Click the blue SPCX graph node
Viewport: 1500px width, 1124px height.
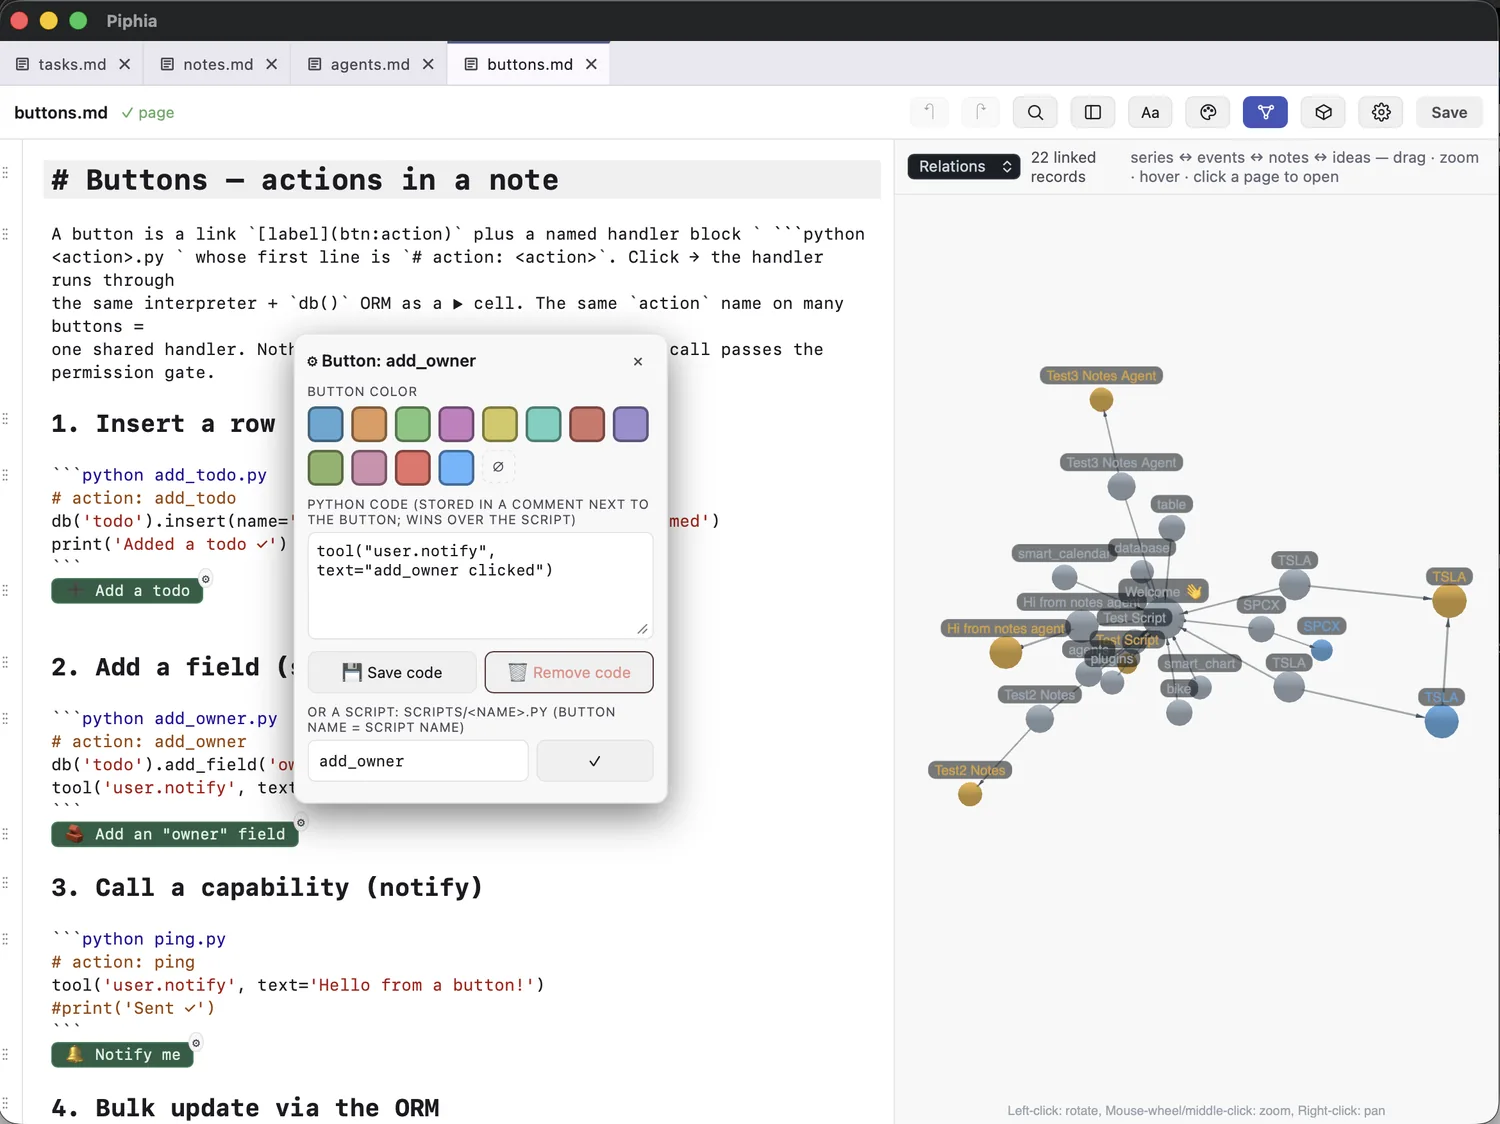point(1322,650)
